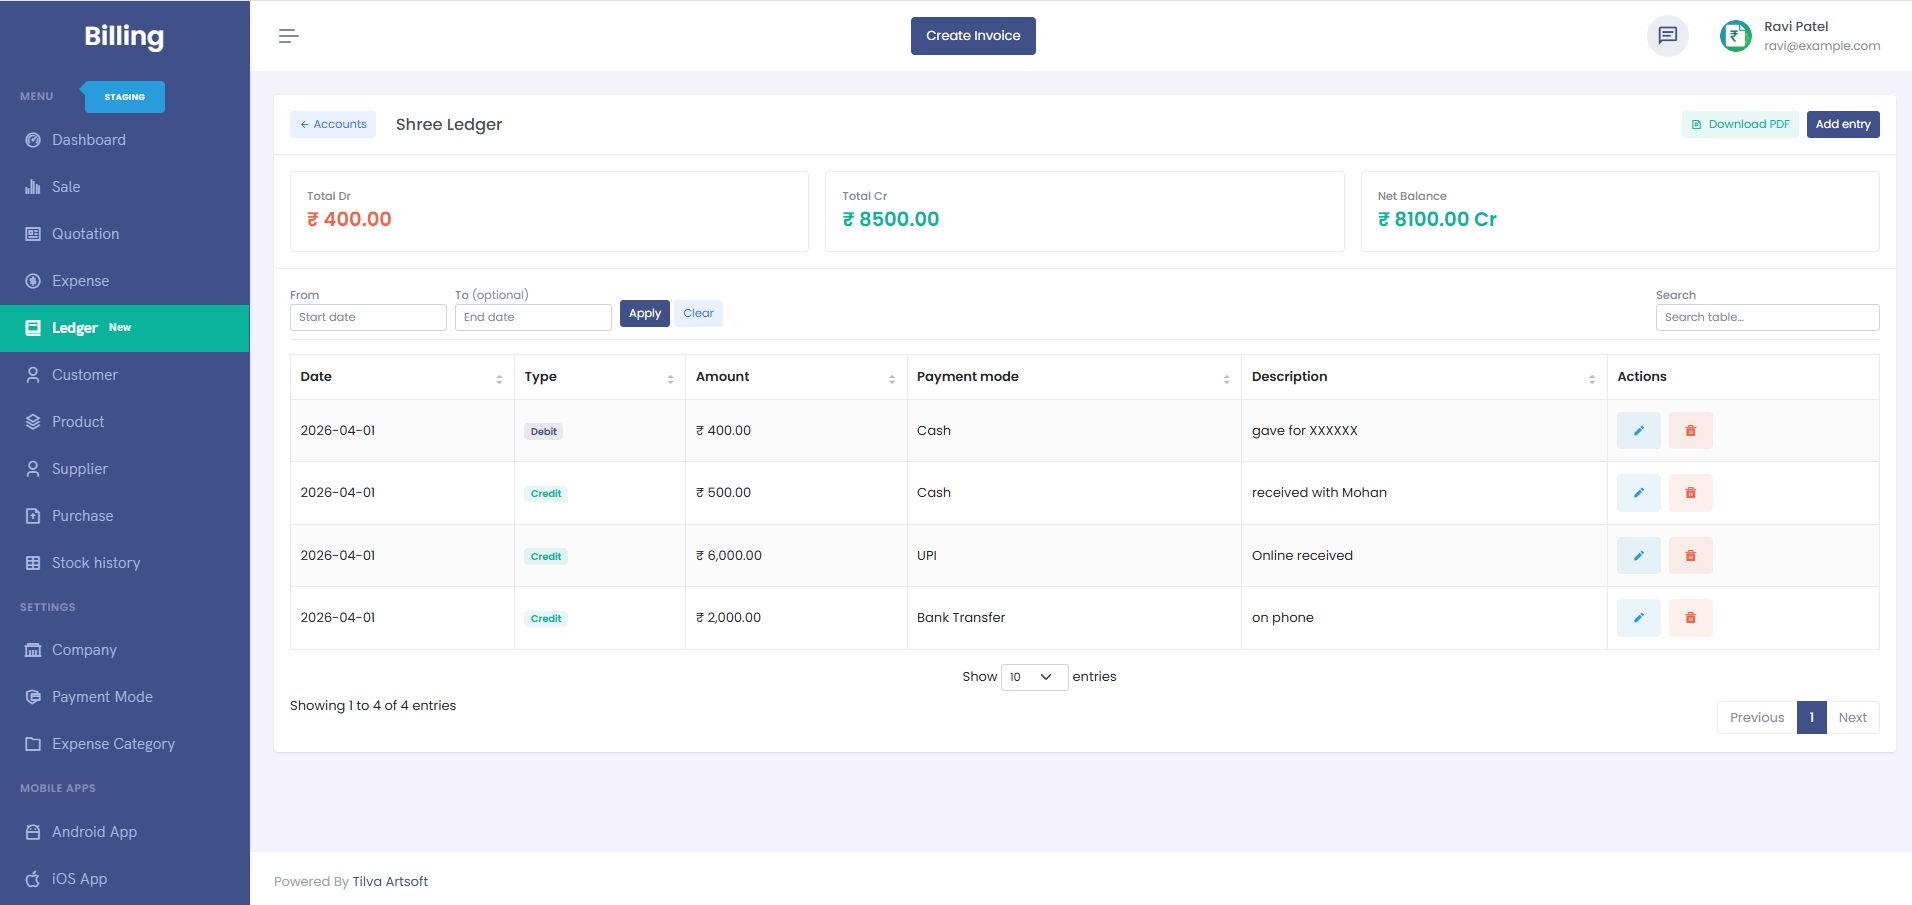
Task: Edit the "on phone" Bank Transfer entry
Action: (x=1638, y=617)
